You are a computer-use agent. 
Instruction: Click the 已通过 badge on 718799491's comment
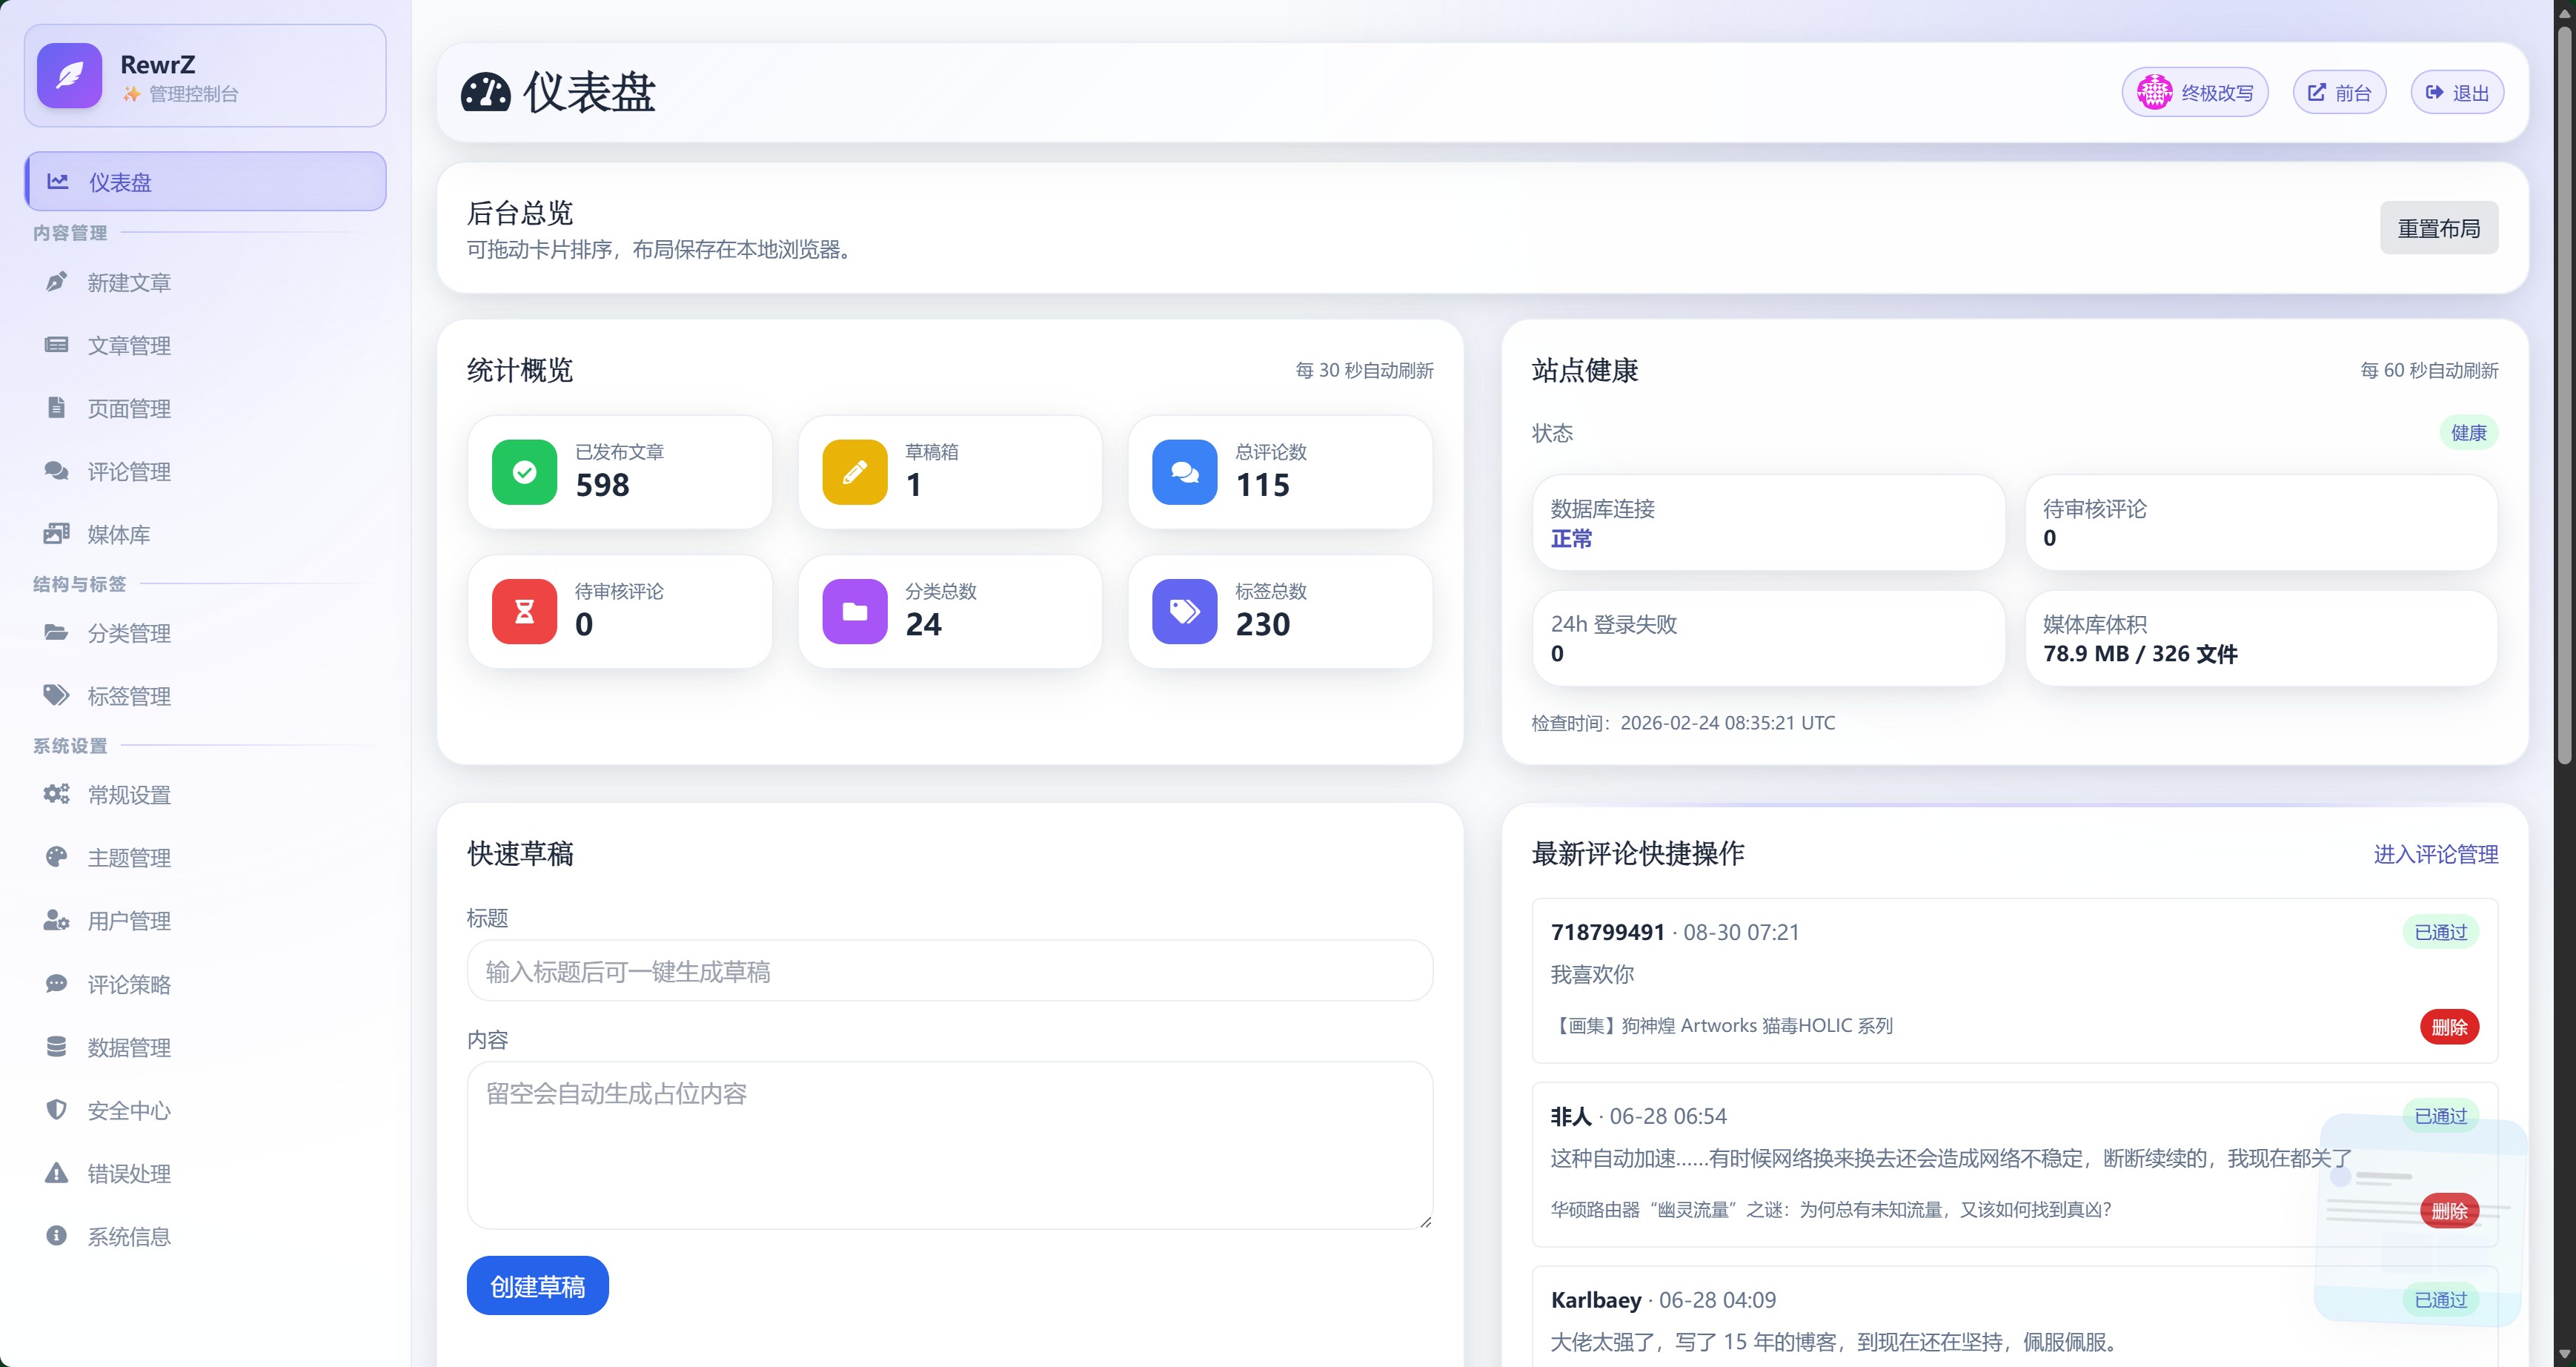[x=2440, y=932]
